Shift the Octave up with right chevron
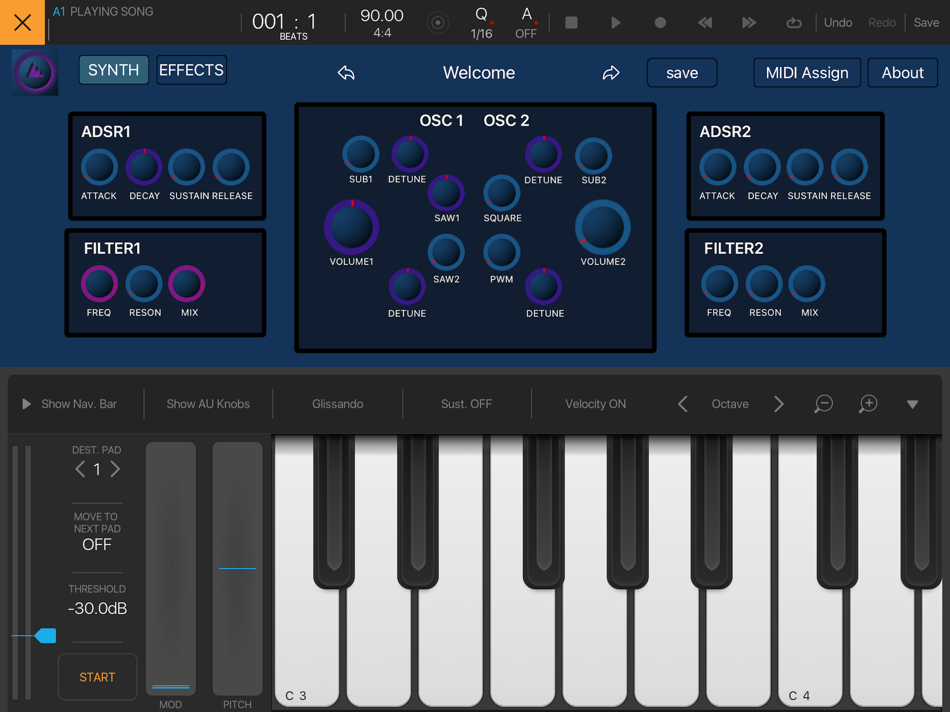Screen dimensions: 950x712 [779, 404]
